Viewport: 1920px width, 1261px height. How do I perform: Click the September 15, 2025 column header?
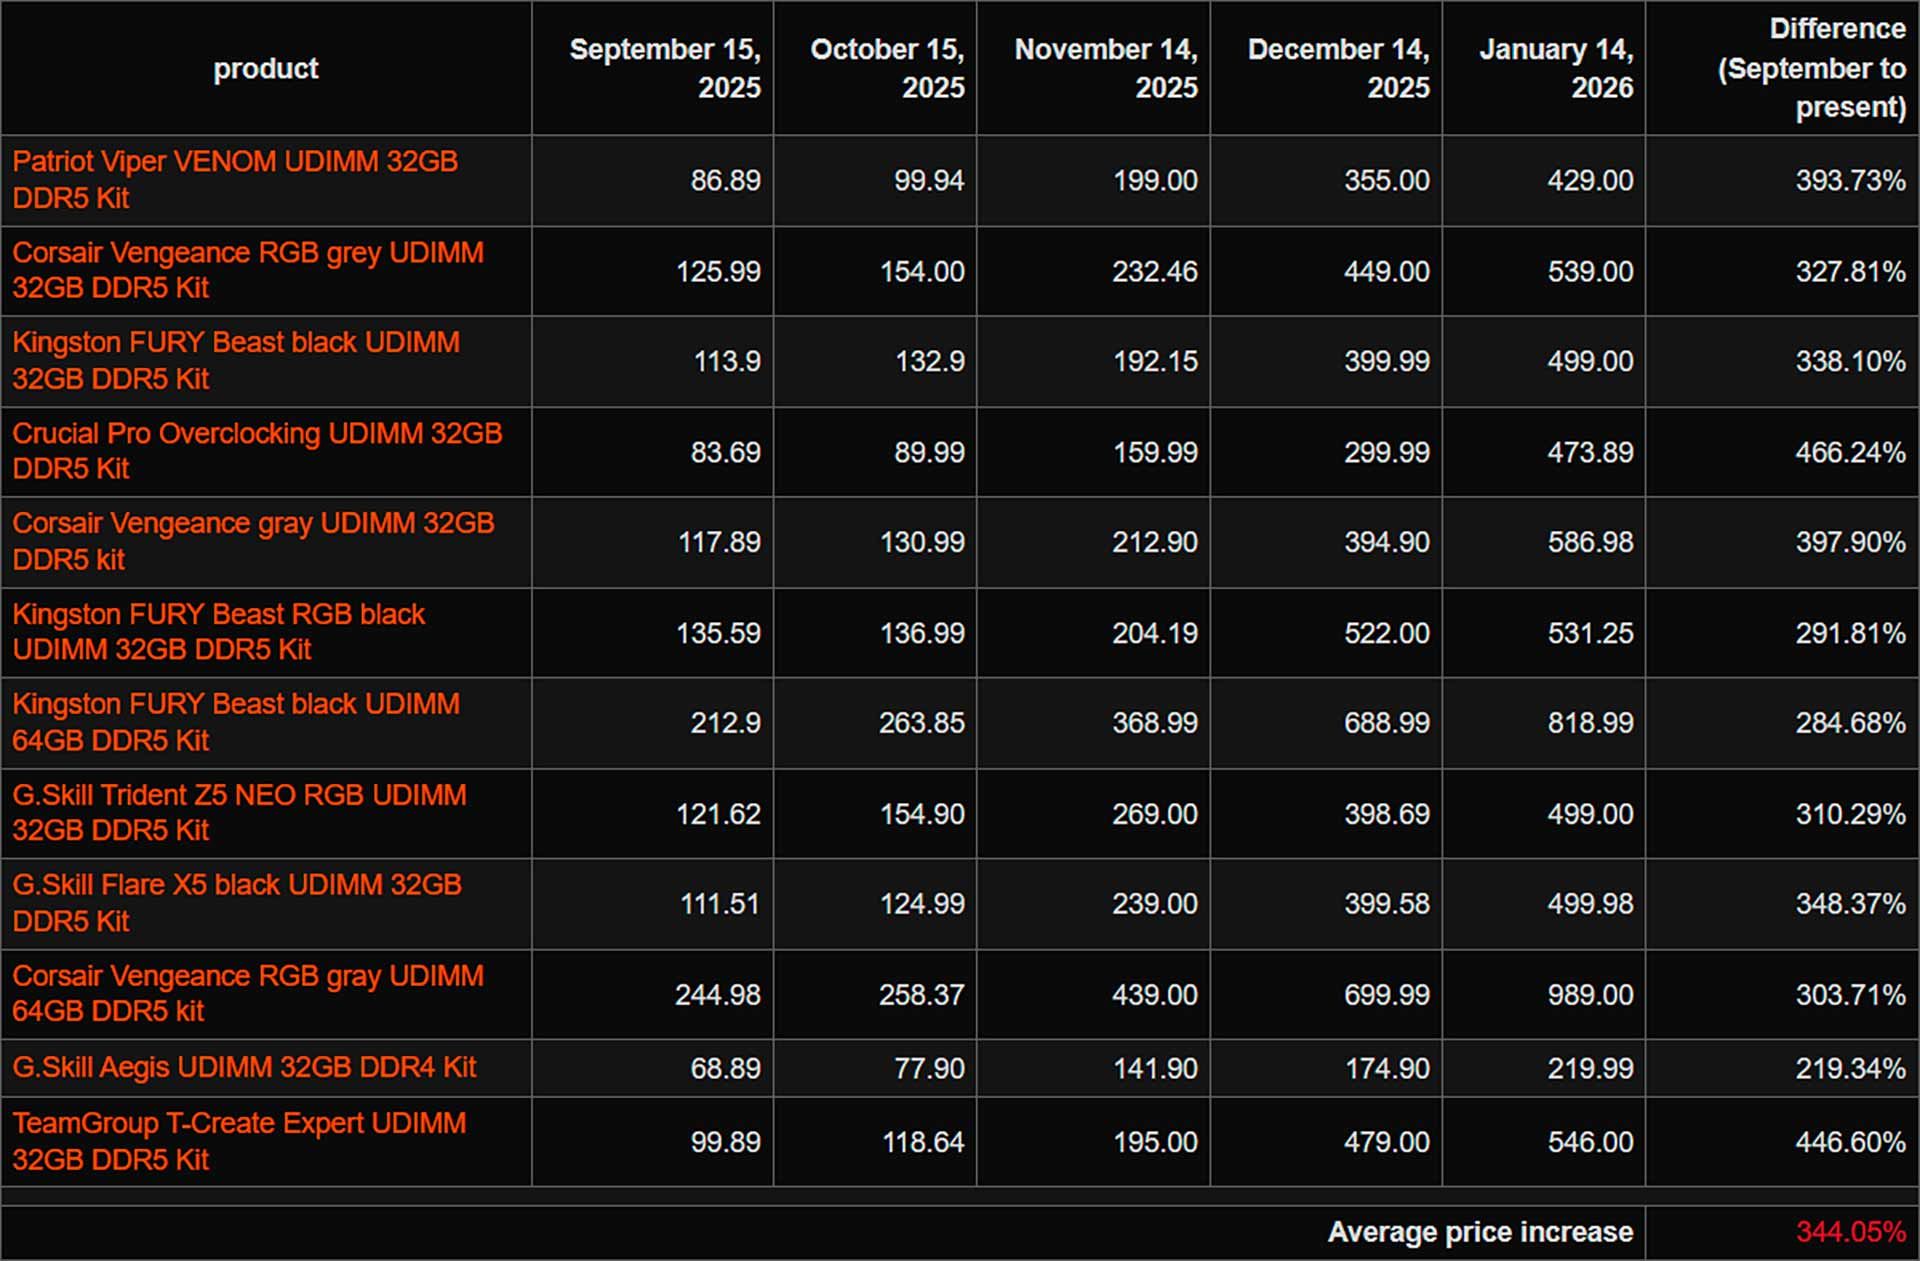664,68
